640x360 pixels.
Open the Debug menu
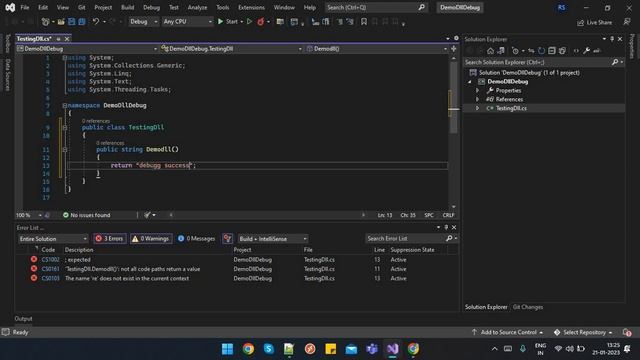(151, 7)
